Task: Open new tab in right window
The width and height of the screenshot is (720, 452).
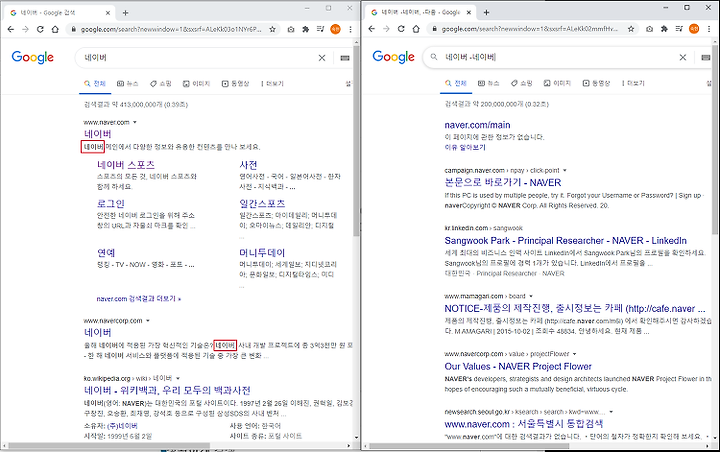Action: click(486, 12)
